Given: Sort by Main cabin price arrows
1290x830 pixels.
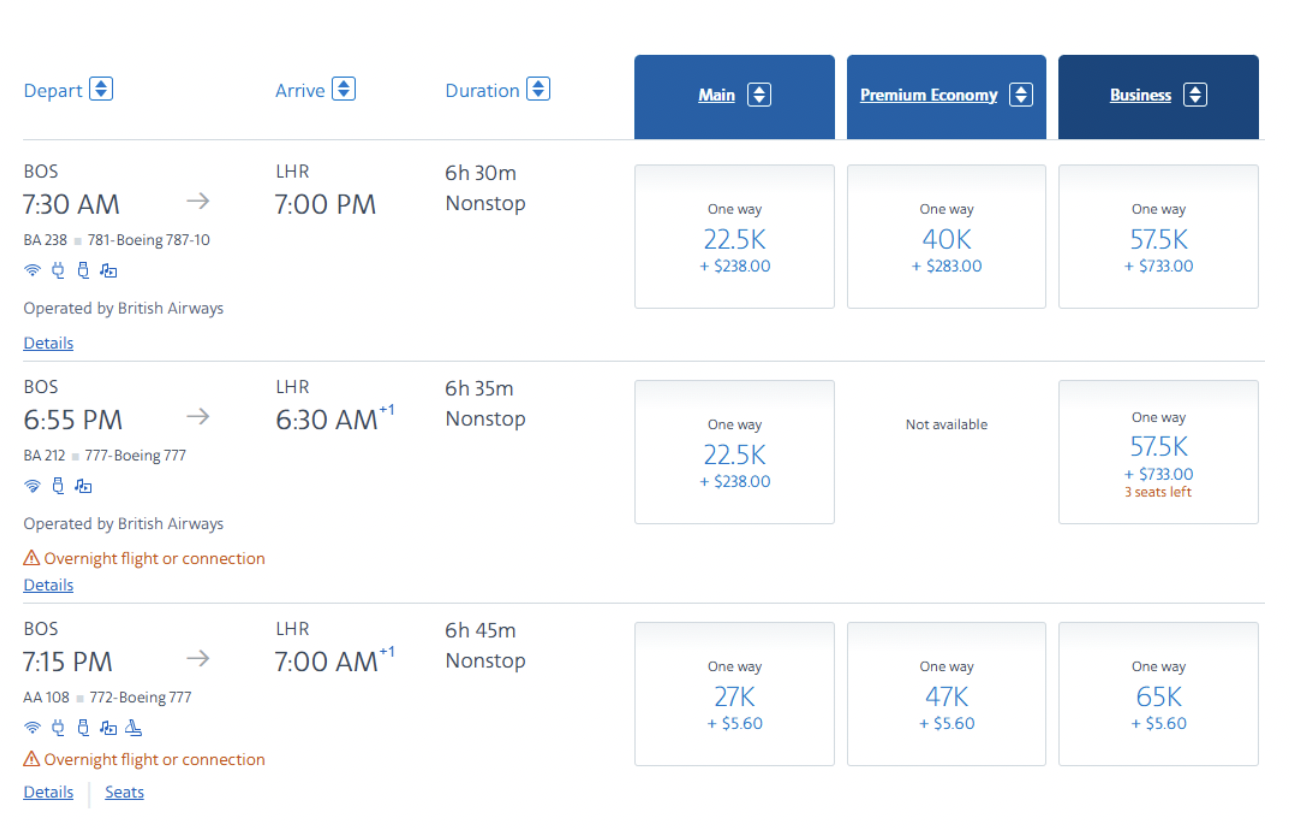Looking at the screenshot, I should [759, 95].
